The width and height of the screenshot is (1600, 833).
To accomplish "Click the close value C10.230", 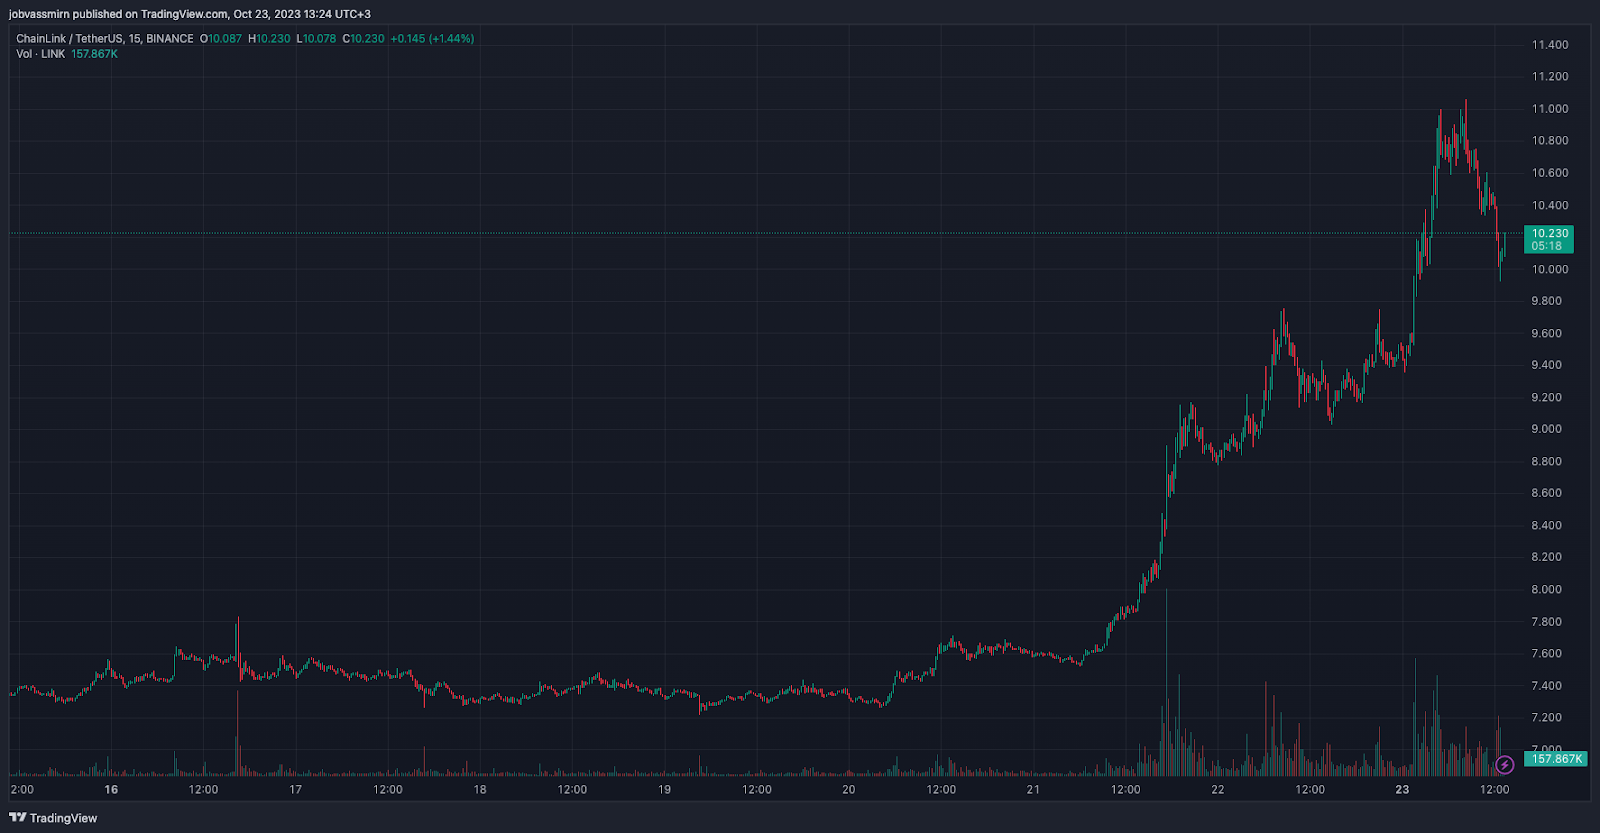I will pos(363,39).
